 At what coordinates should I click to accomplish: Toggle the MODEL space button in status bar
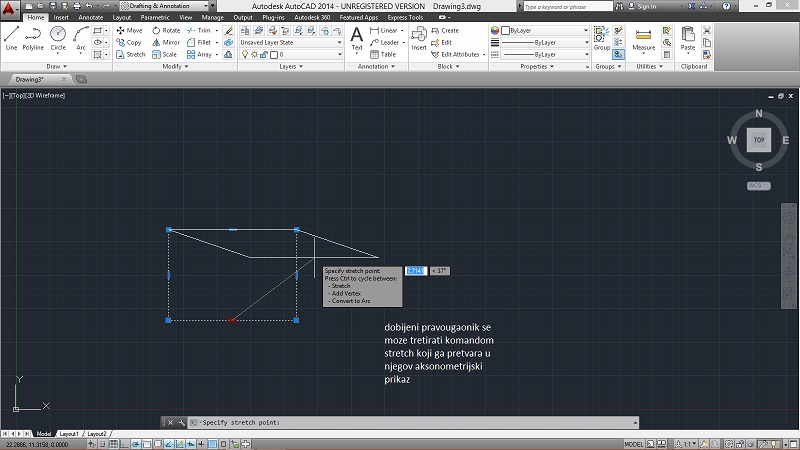point(633,443)
